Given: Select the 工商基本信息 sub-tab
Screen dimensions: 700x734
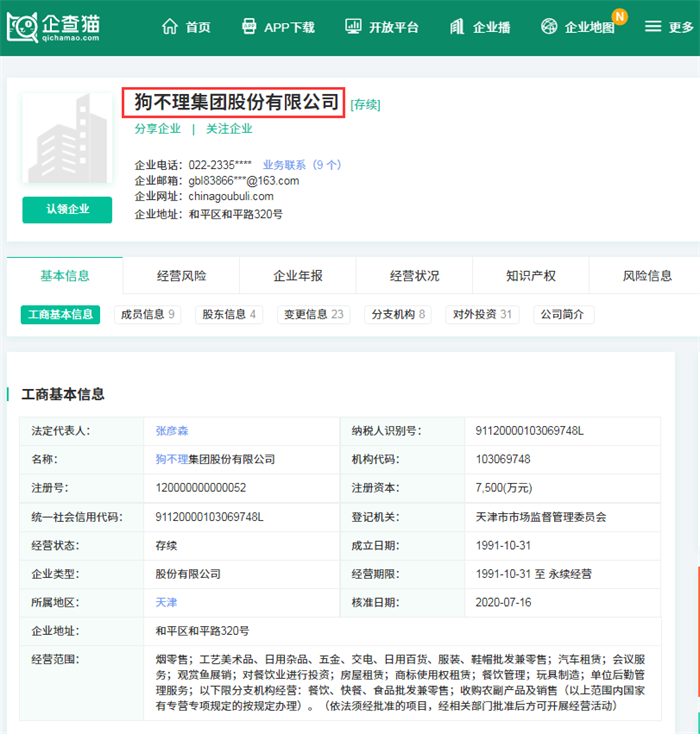Looking at the screenshot, I should click(60, 314).
